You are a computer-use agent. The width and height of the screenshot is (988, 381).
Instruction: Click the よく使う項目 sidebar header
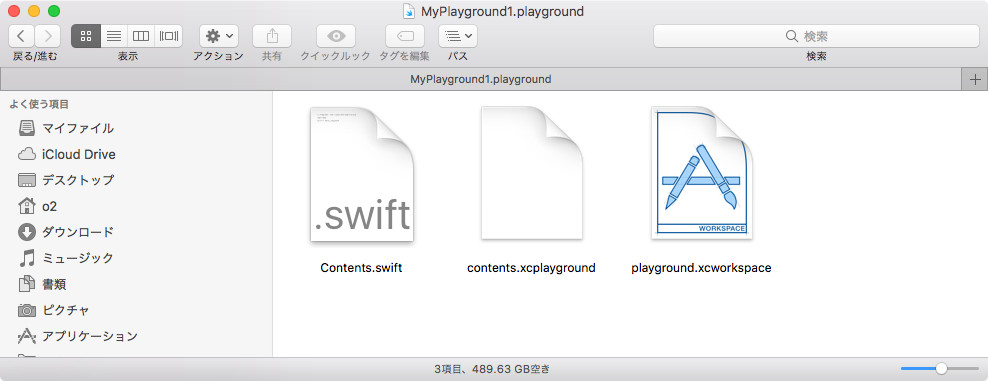point(39,104)
